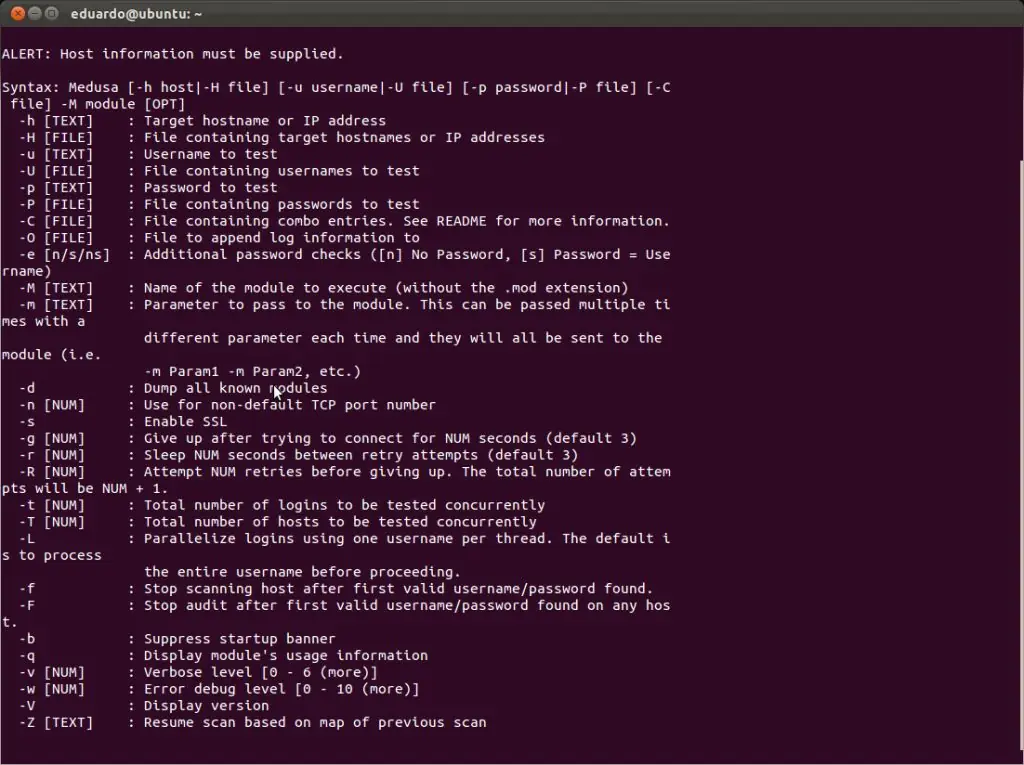The width and height of the screenshot is (1024, 765).
Task: Click 'Verbose level [0 - 6 (more)]' text
Action: click(x=260, y=672)
